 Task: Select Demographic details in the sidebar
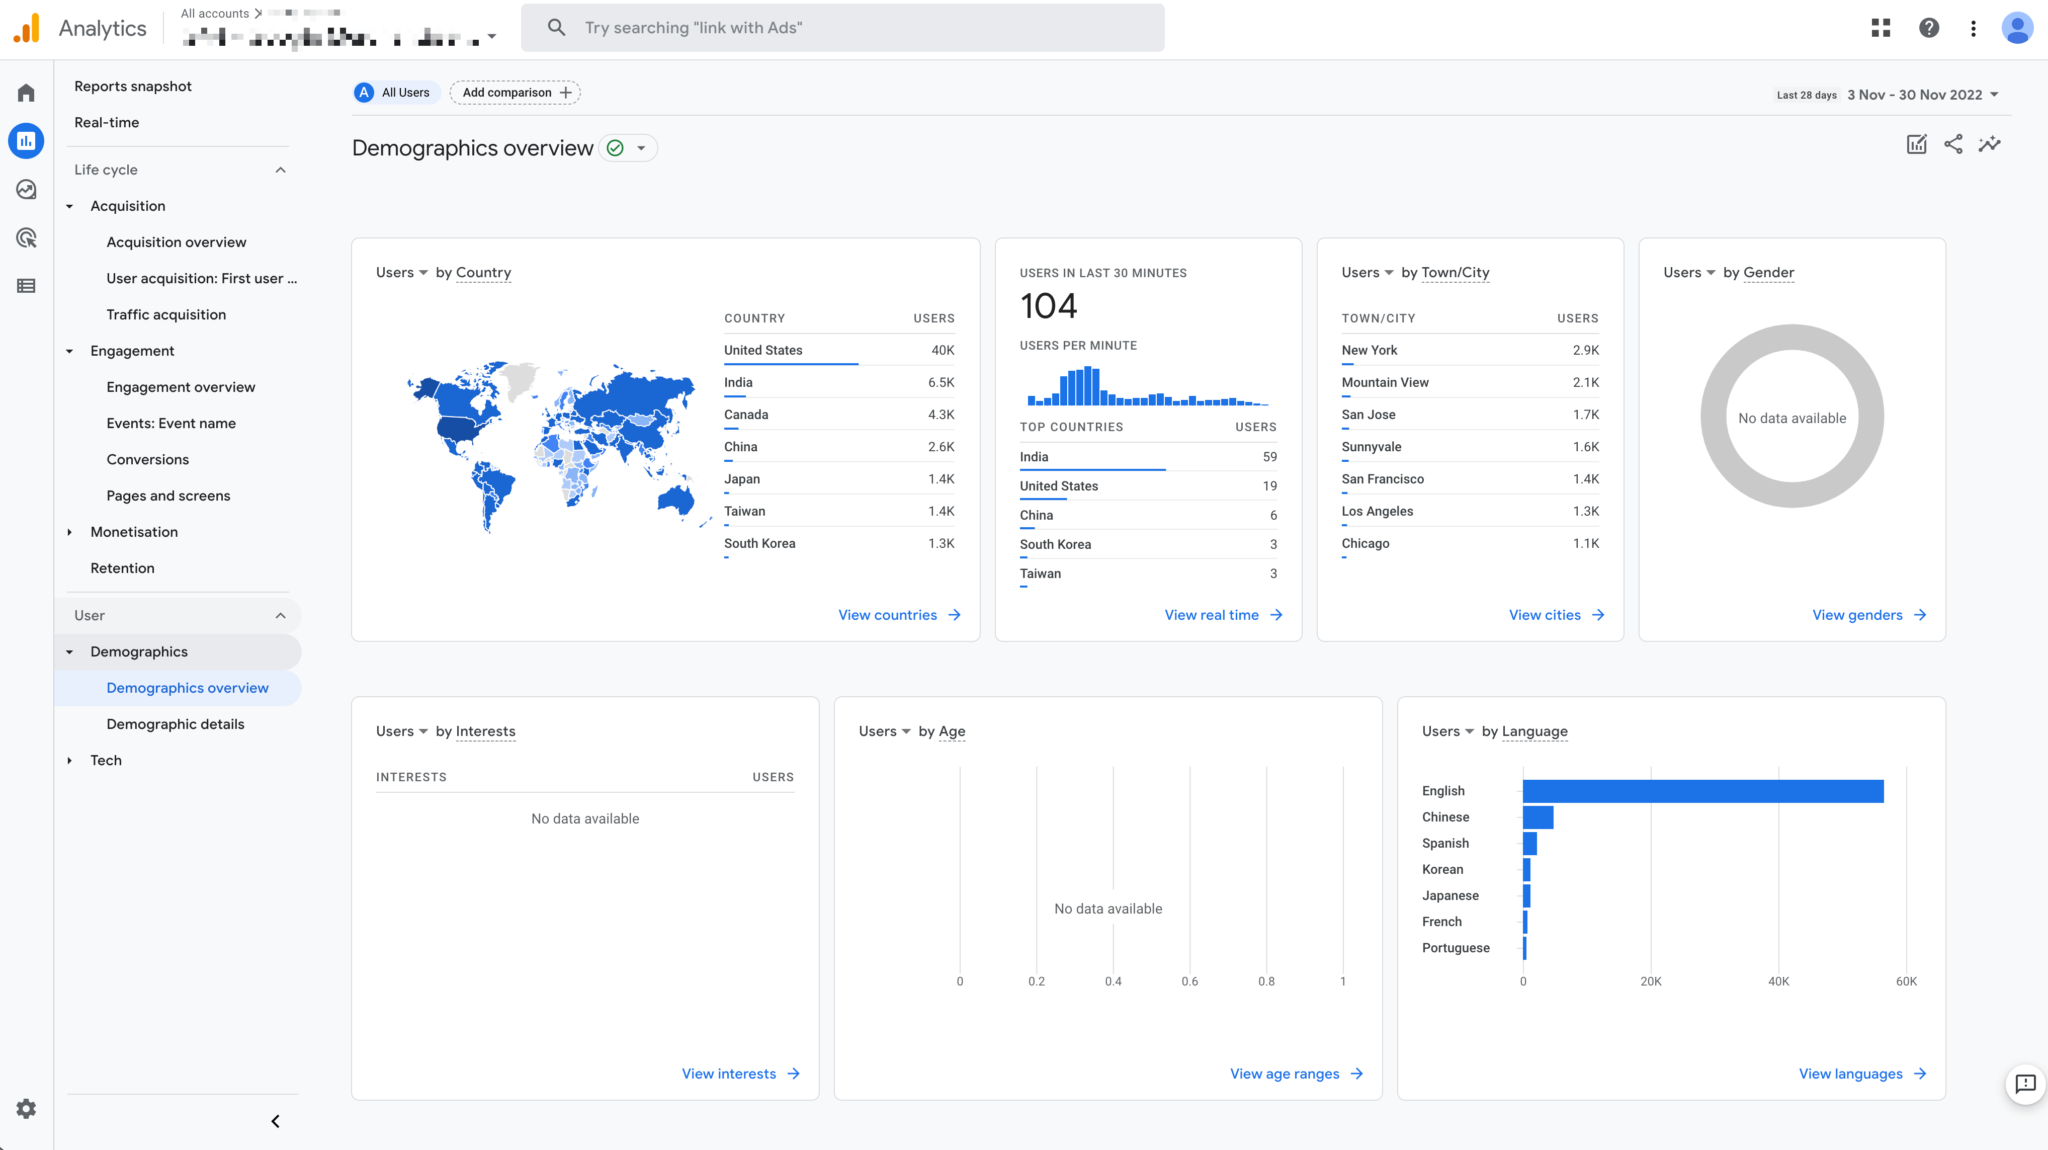pyautogui.click(x=175, y=724)
